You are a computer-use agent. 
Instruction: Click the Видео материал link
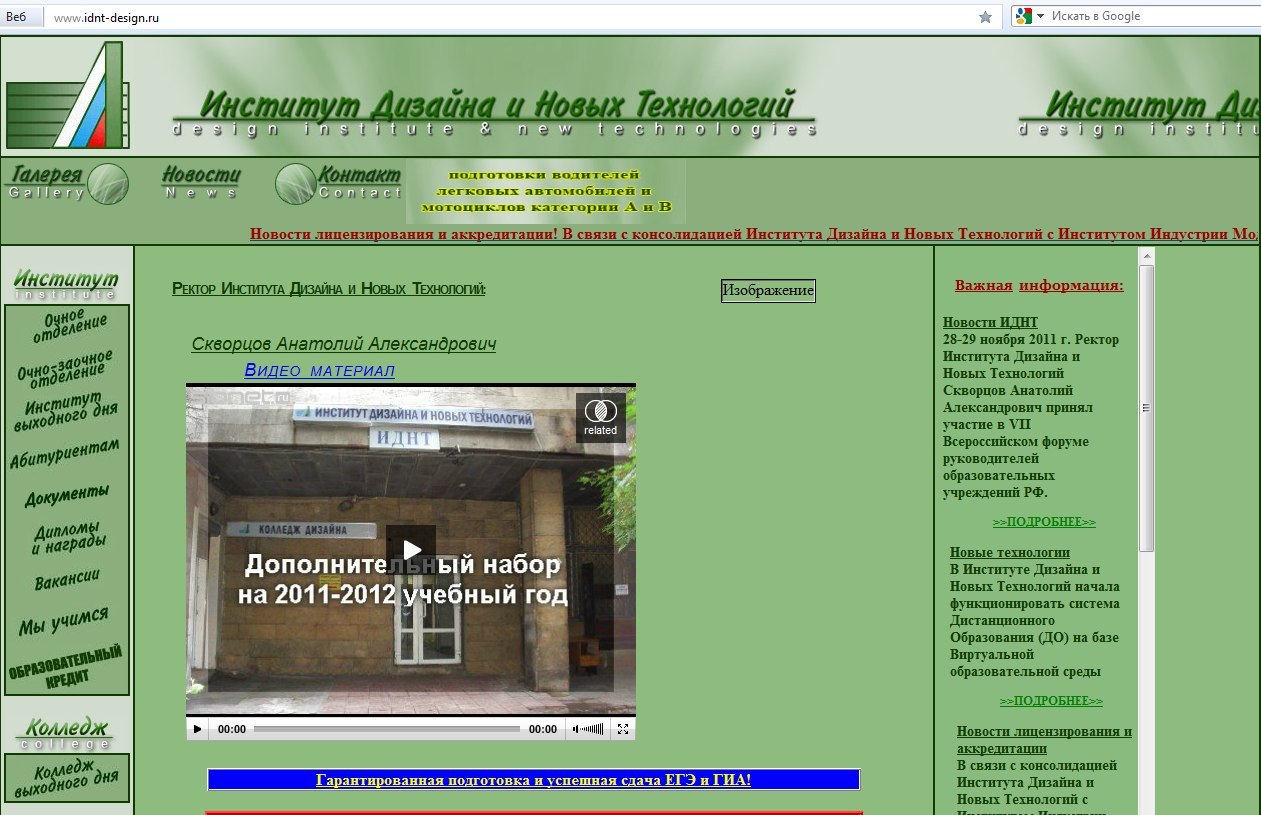pos(319,370)
